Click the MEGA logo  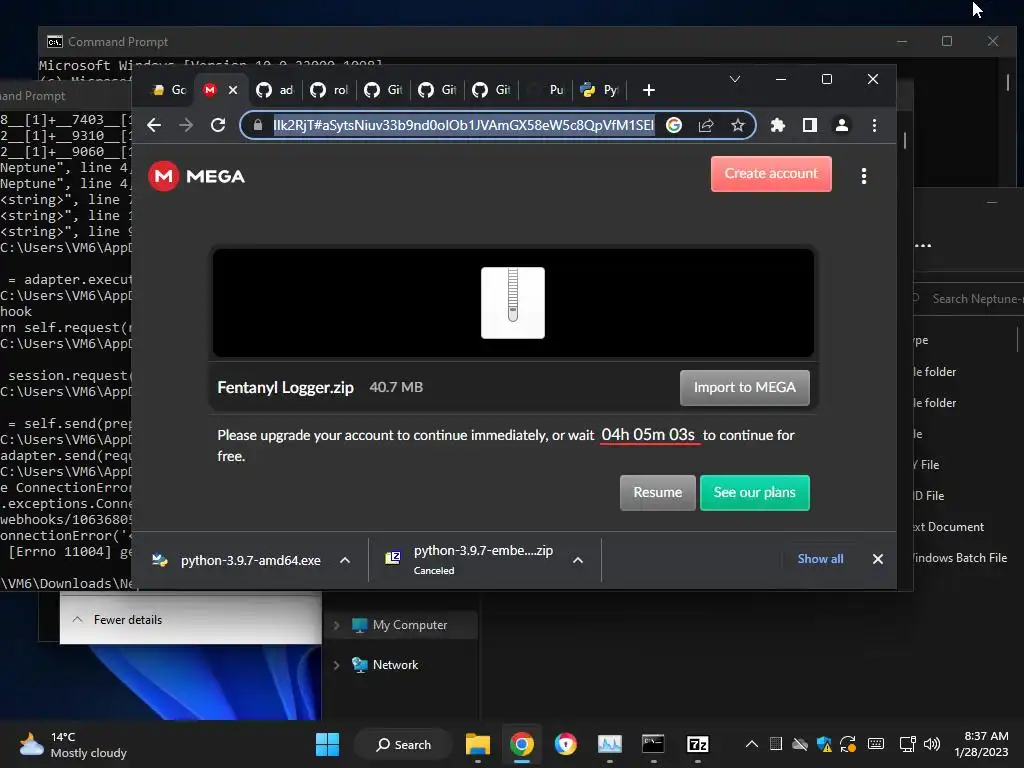coord(197,176)
